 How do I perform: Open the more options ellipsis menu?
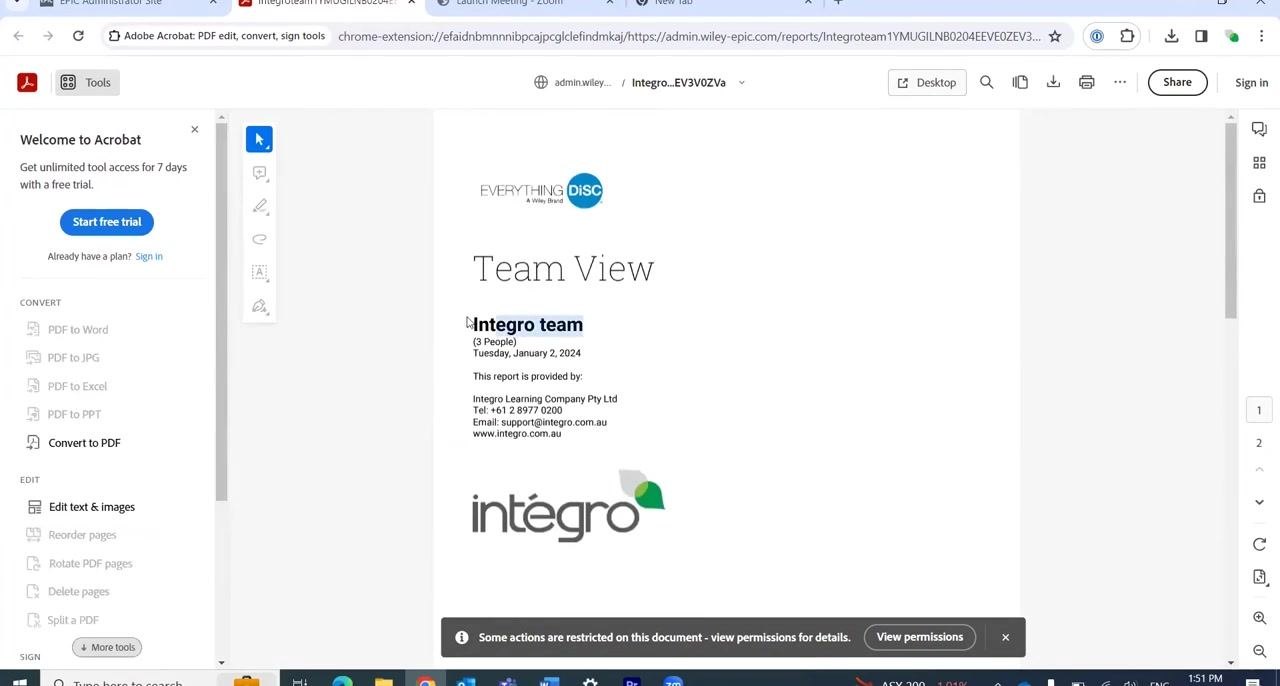(x=1120, y=82)
